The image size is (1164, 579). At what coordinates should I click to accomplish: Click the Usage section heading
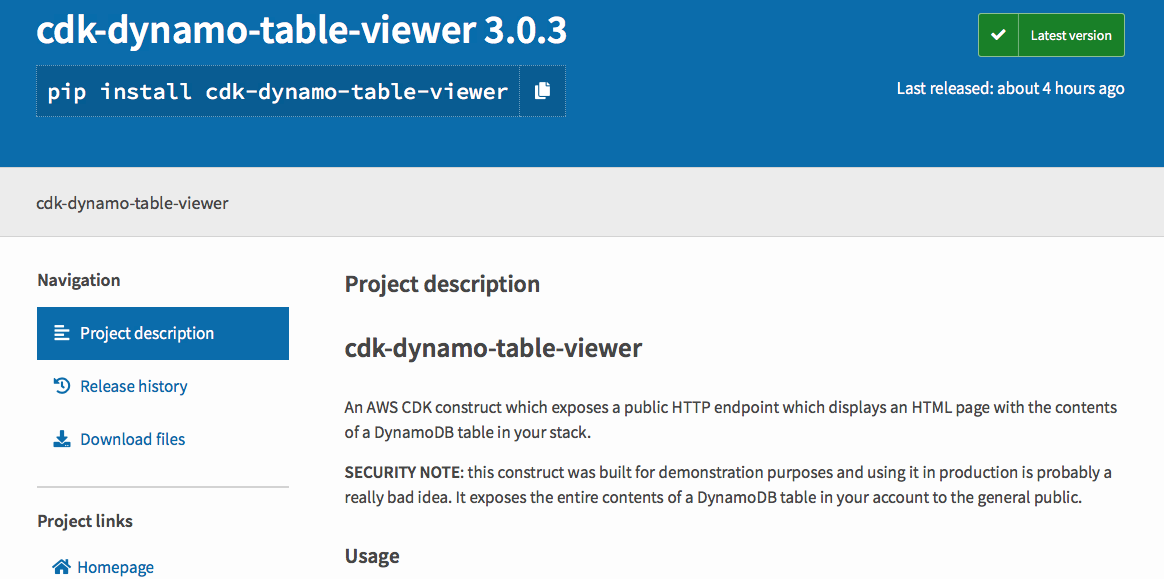pyautogui.click(x=372, y=556)
